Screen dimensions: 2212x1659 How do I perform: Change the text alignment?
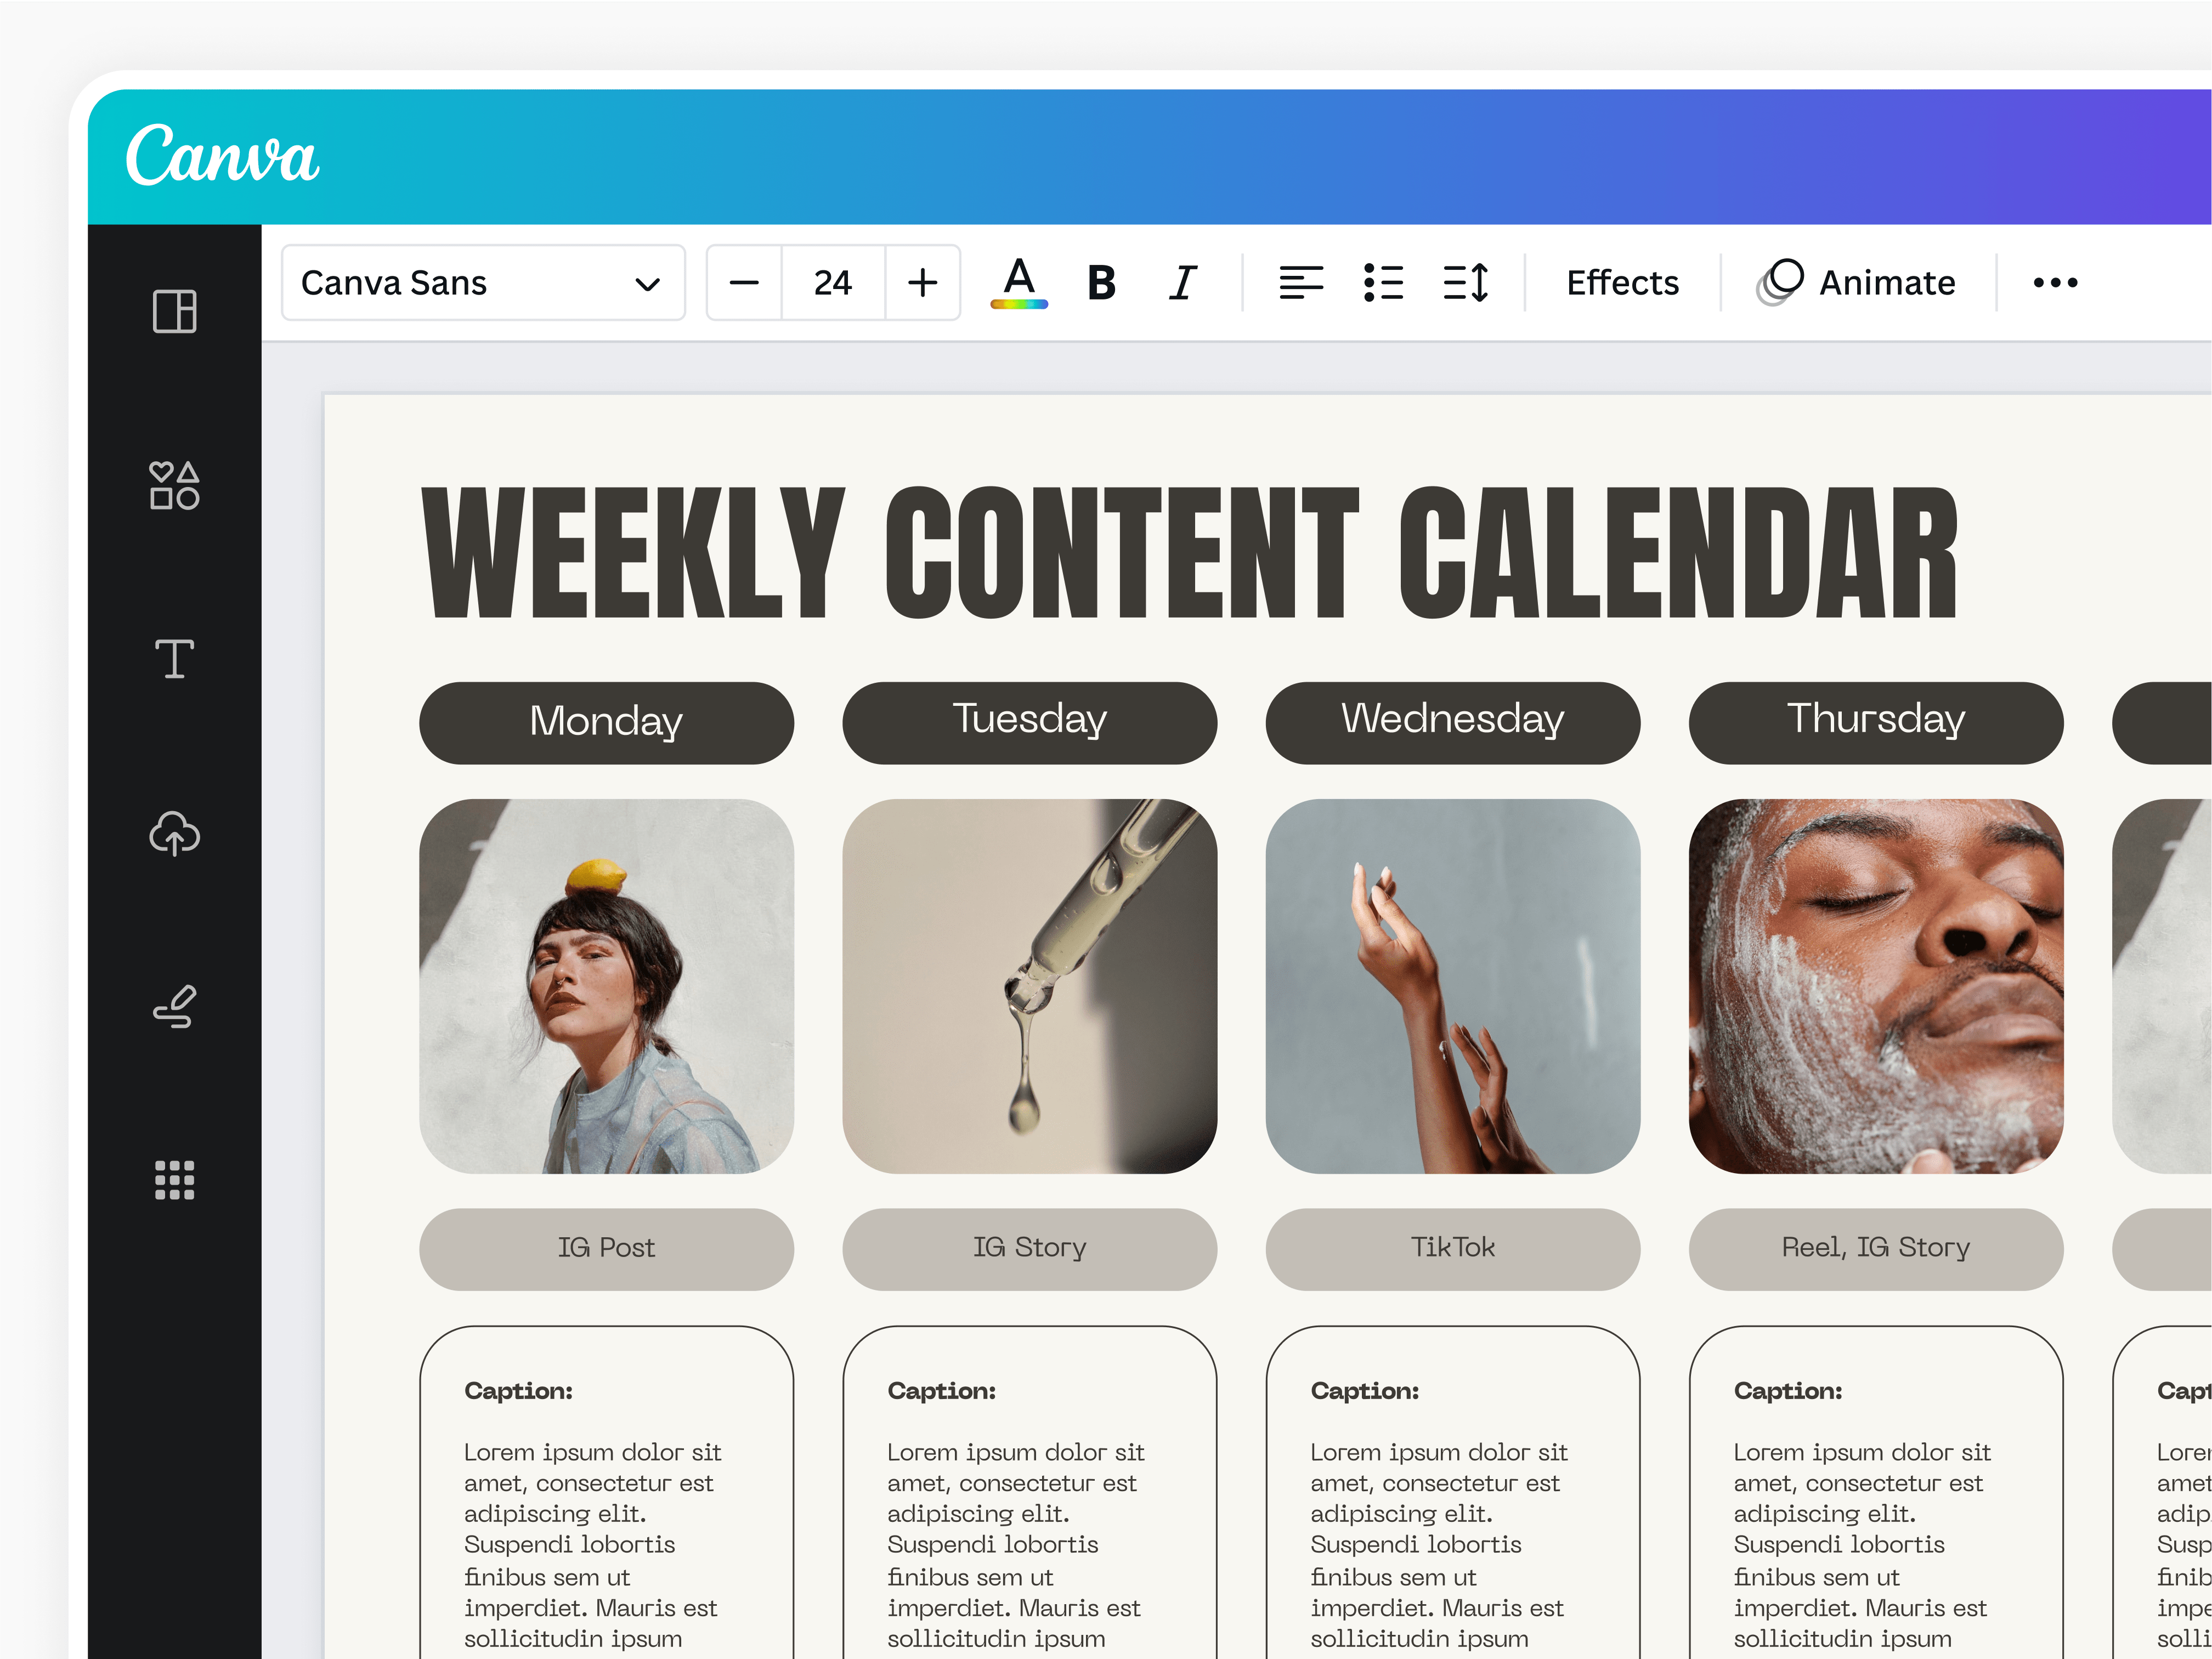(1302, 283)
